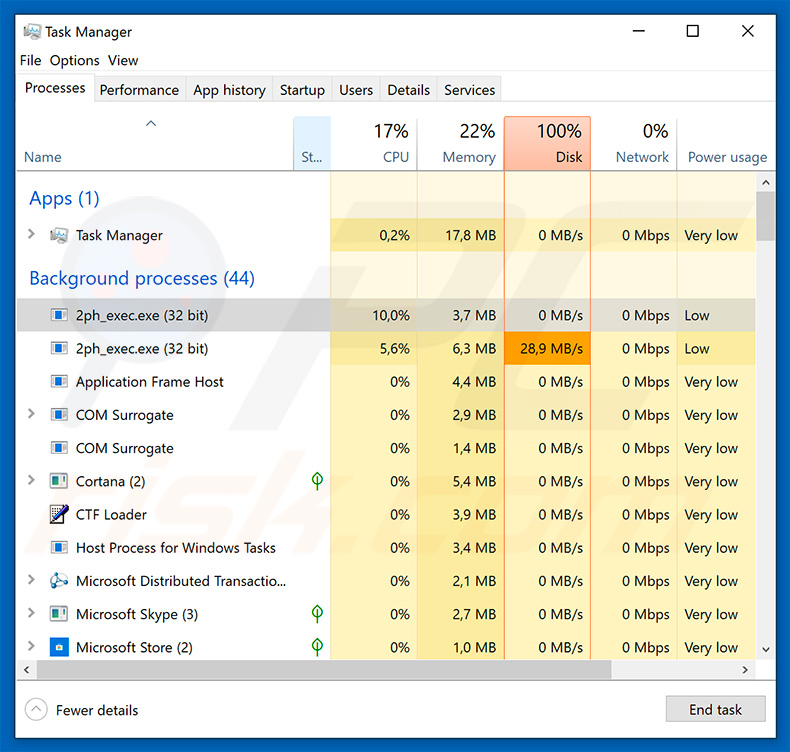Viewport: 790px width, 752px height.
Task: Click the Cortana process icon
Action: [x=59, y=482]
